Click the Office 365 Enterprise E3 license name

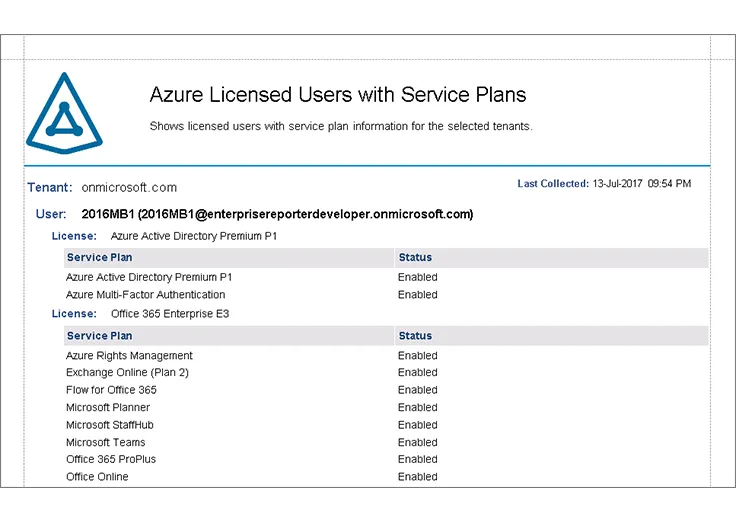pos(170,314)
